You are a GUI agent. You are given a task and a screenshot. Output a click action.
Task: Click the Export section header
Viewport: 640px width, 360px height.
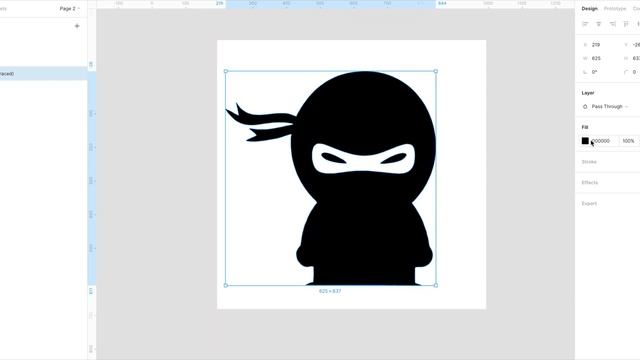(589, 203)
